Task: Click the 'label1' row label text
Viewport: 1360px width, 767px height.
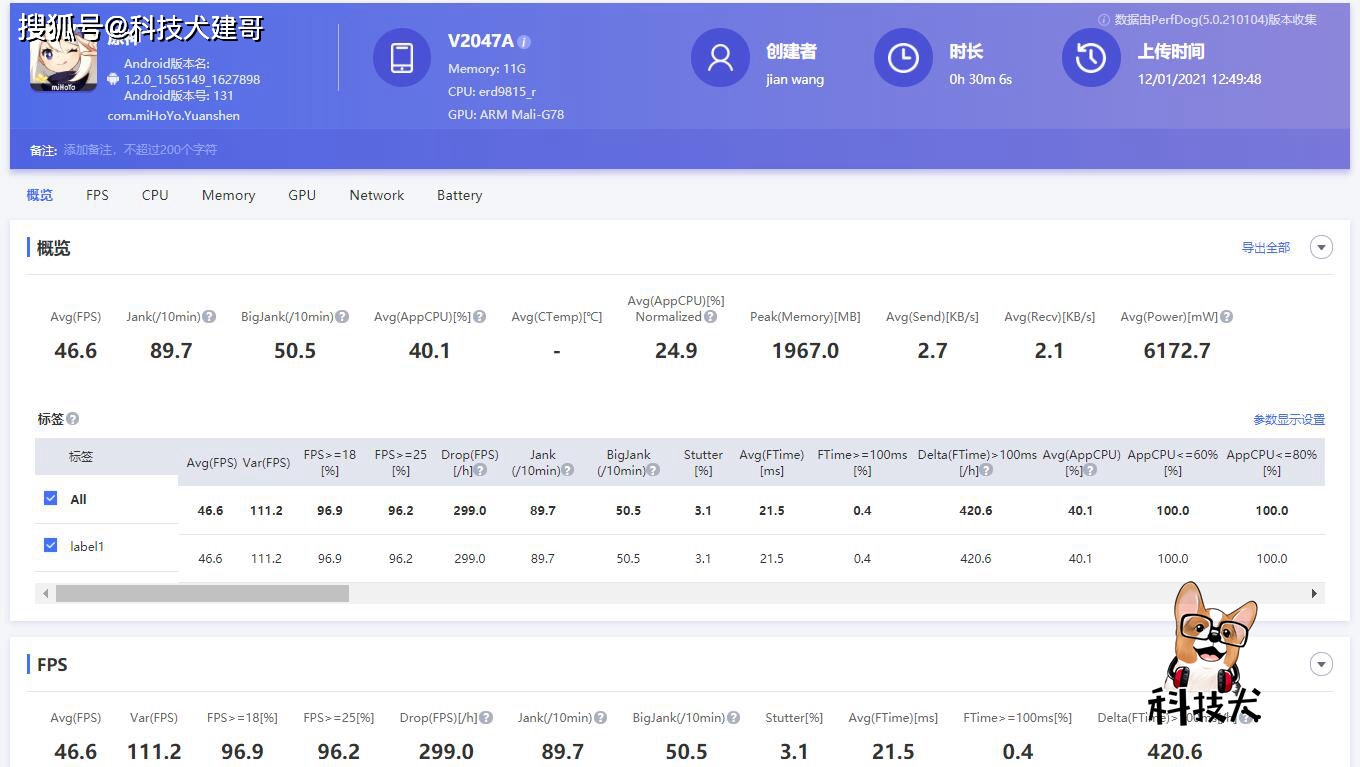Action: pos(87,546)
